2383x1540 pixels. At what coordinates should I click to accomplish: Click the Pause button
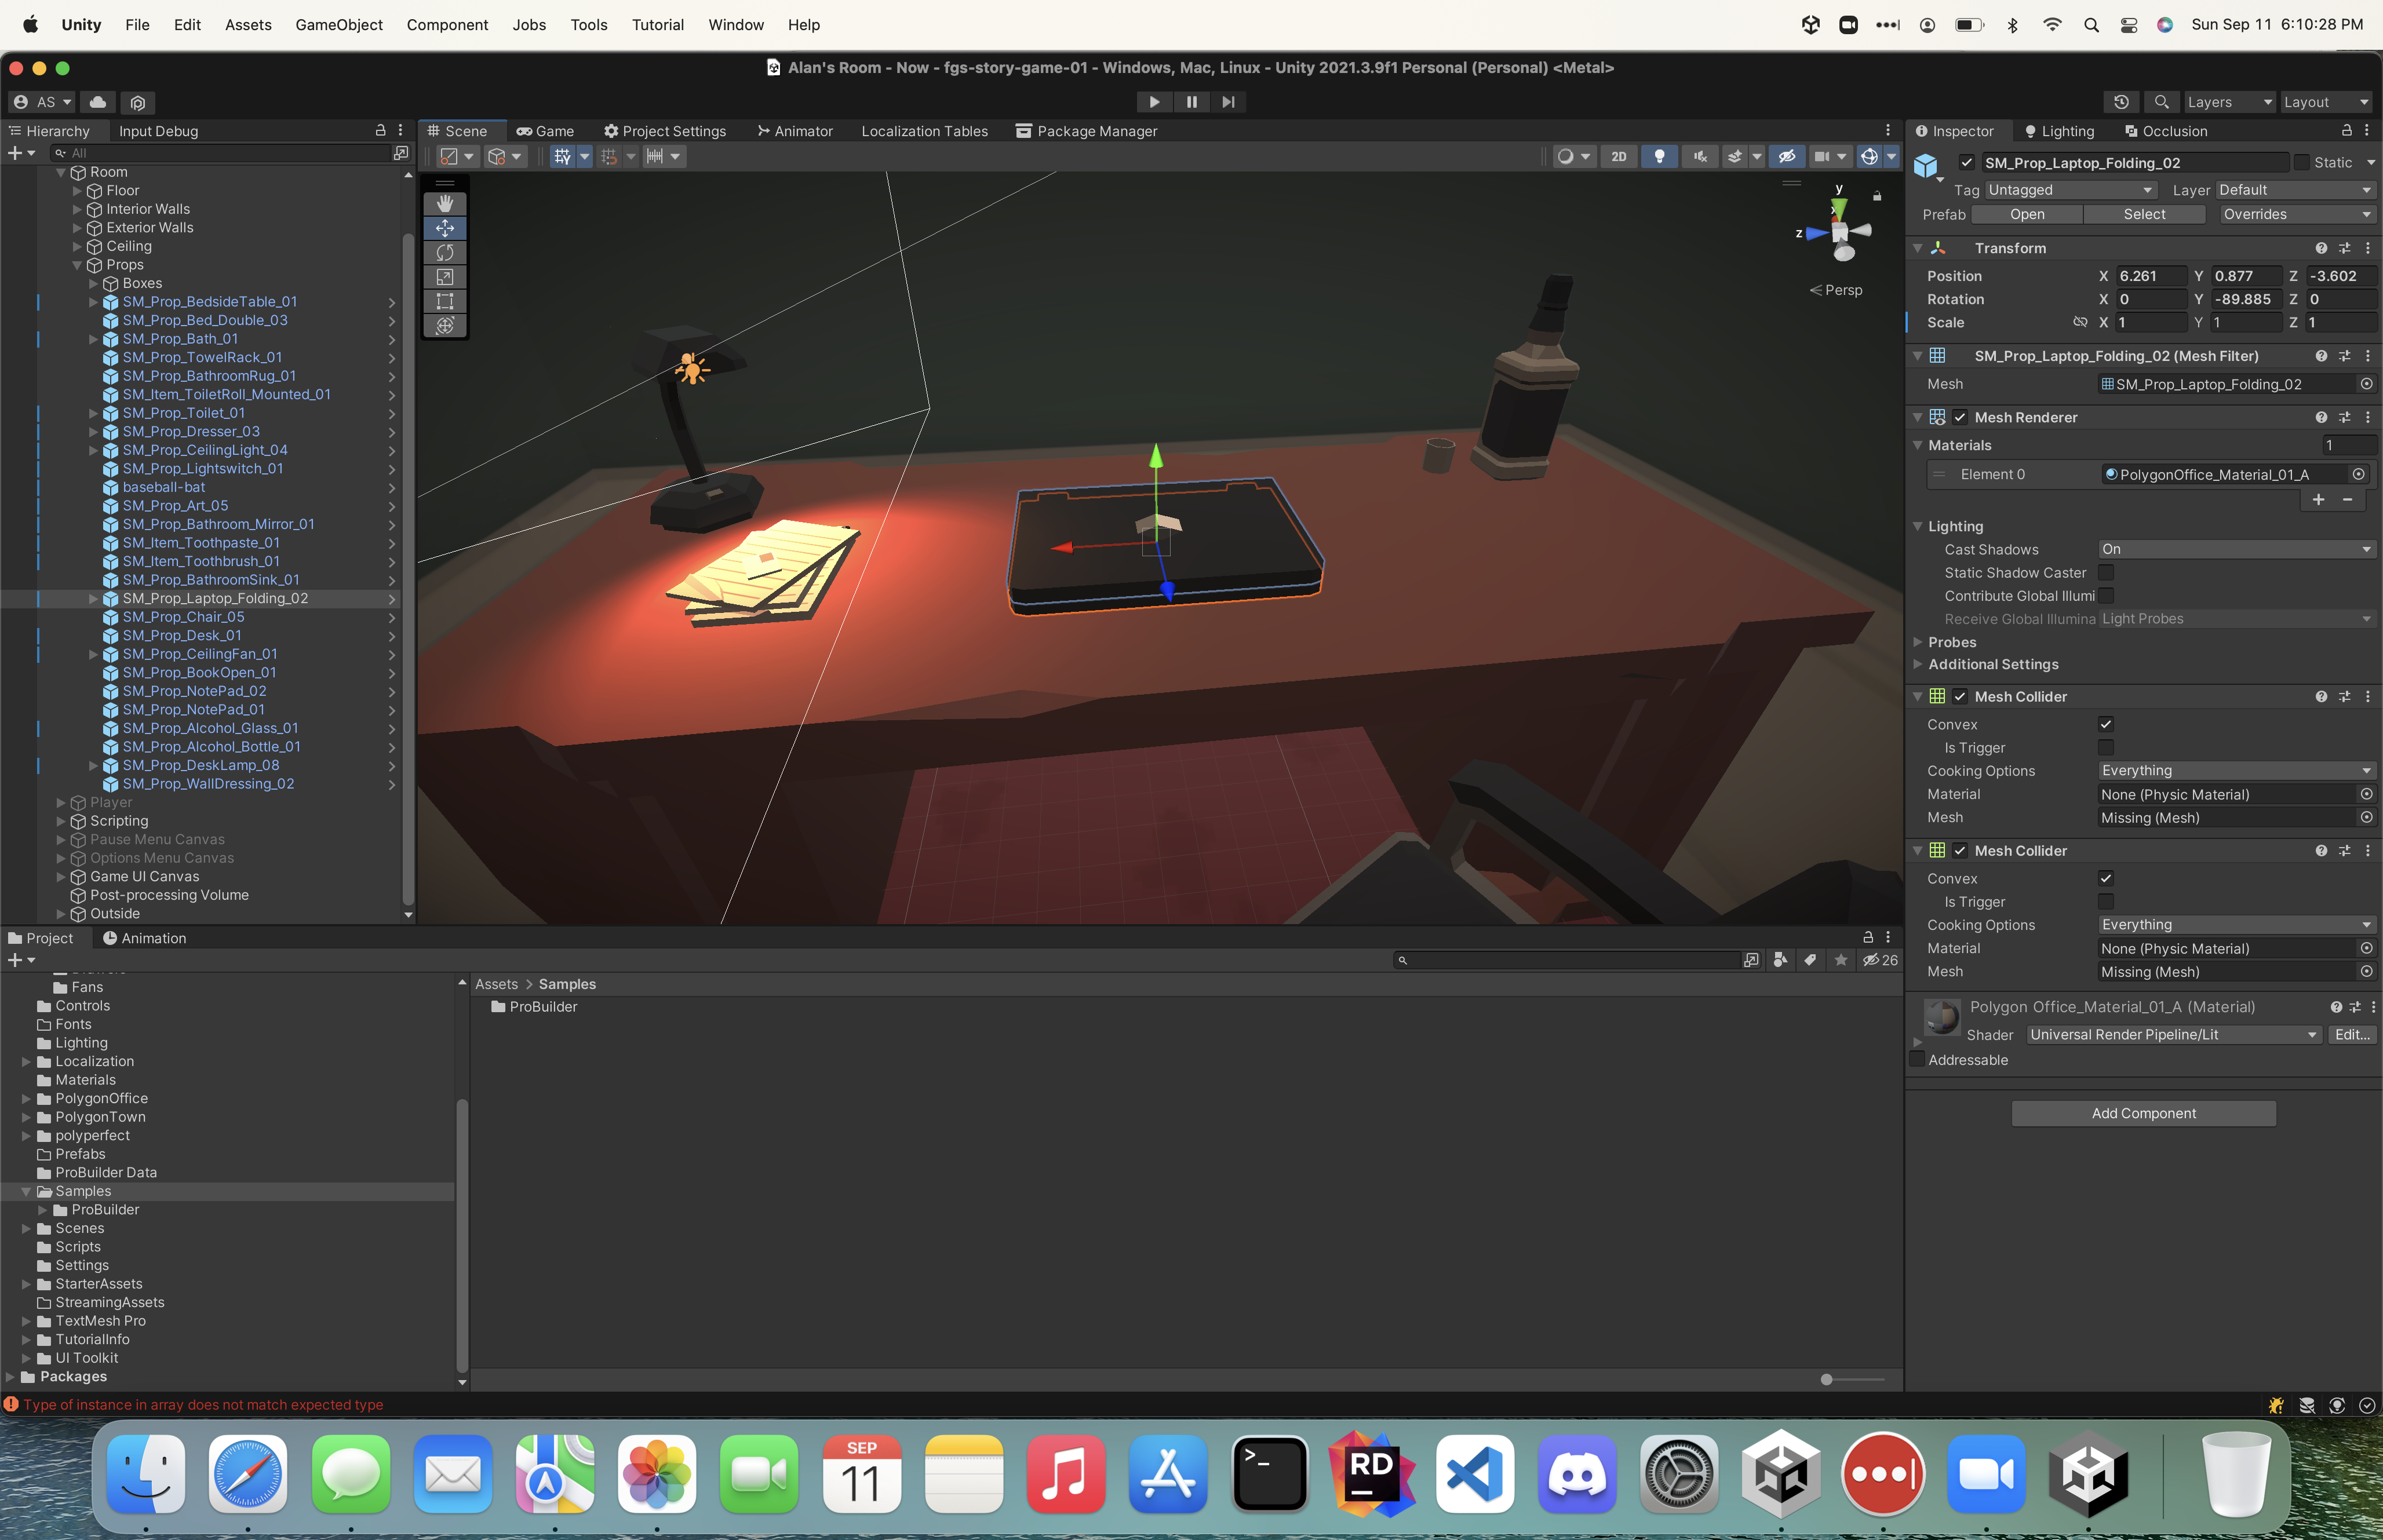[1191, 102]
